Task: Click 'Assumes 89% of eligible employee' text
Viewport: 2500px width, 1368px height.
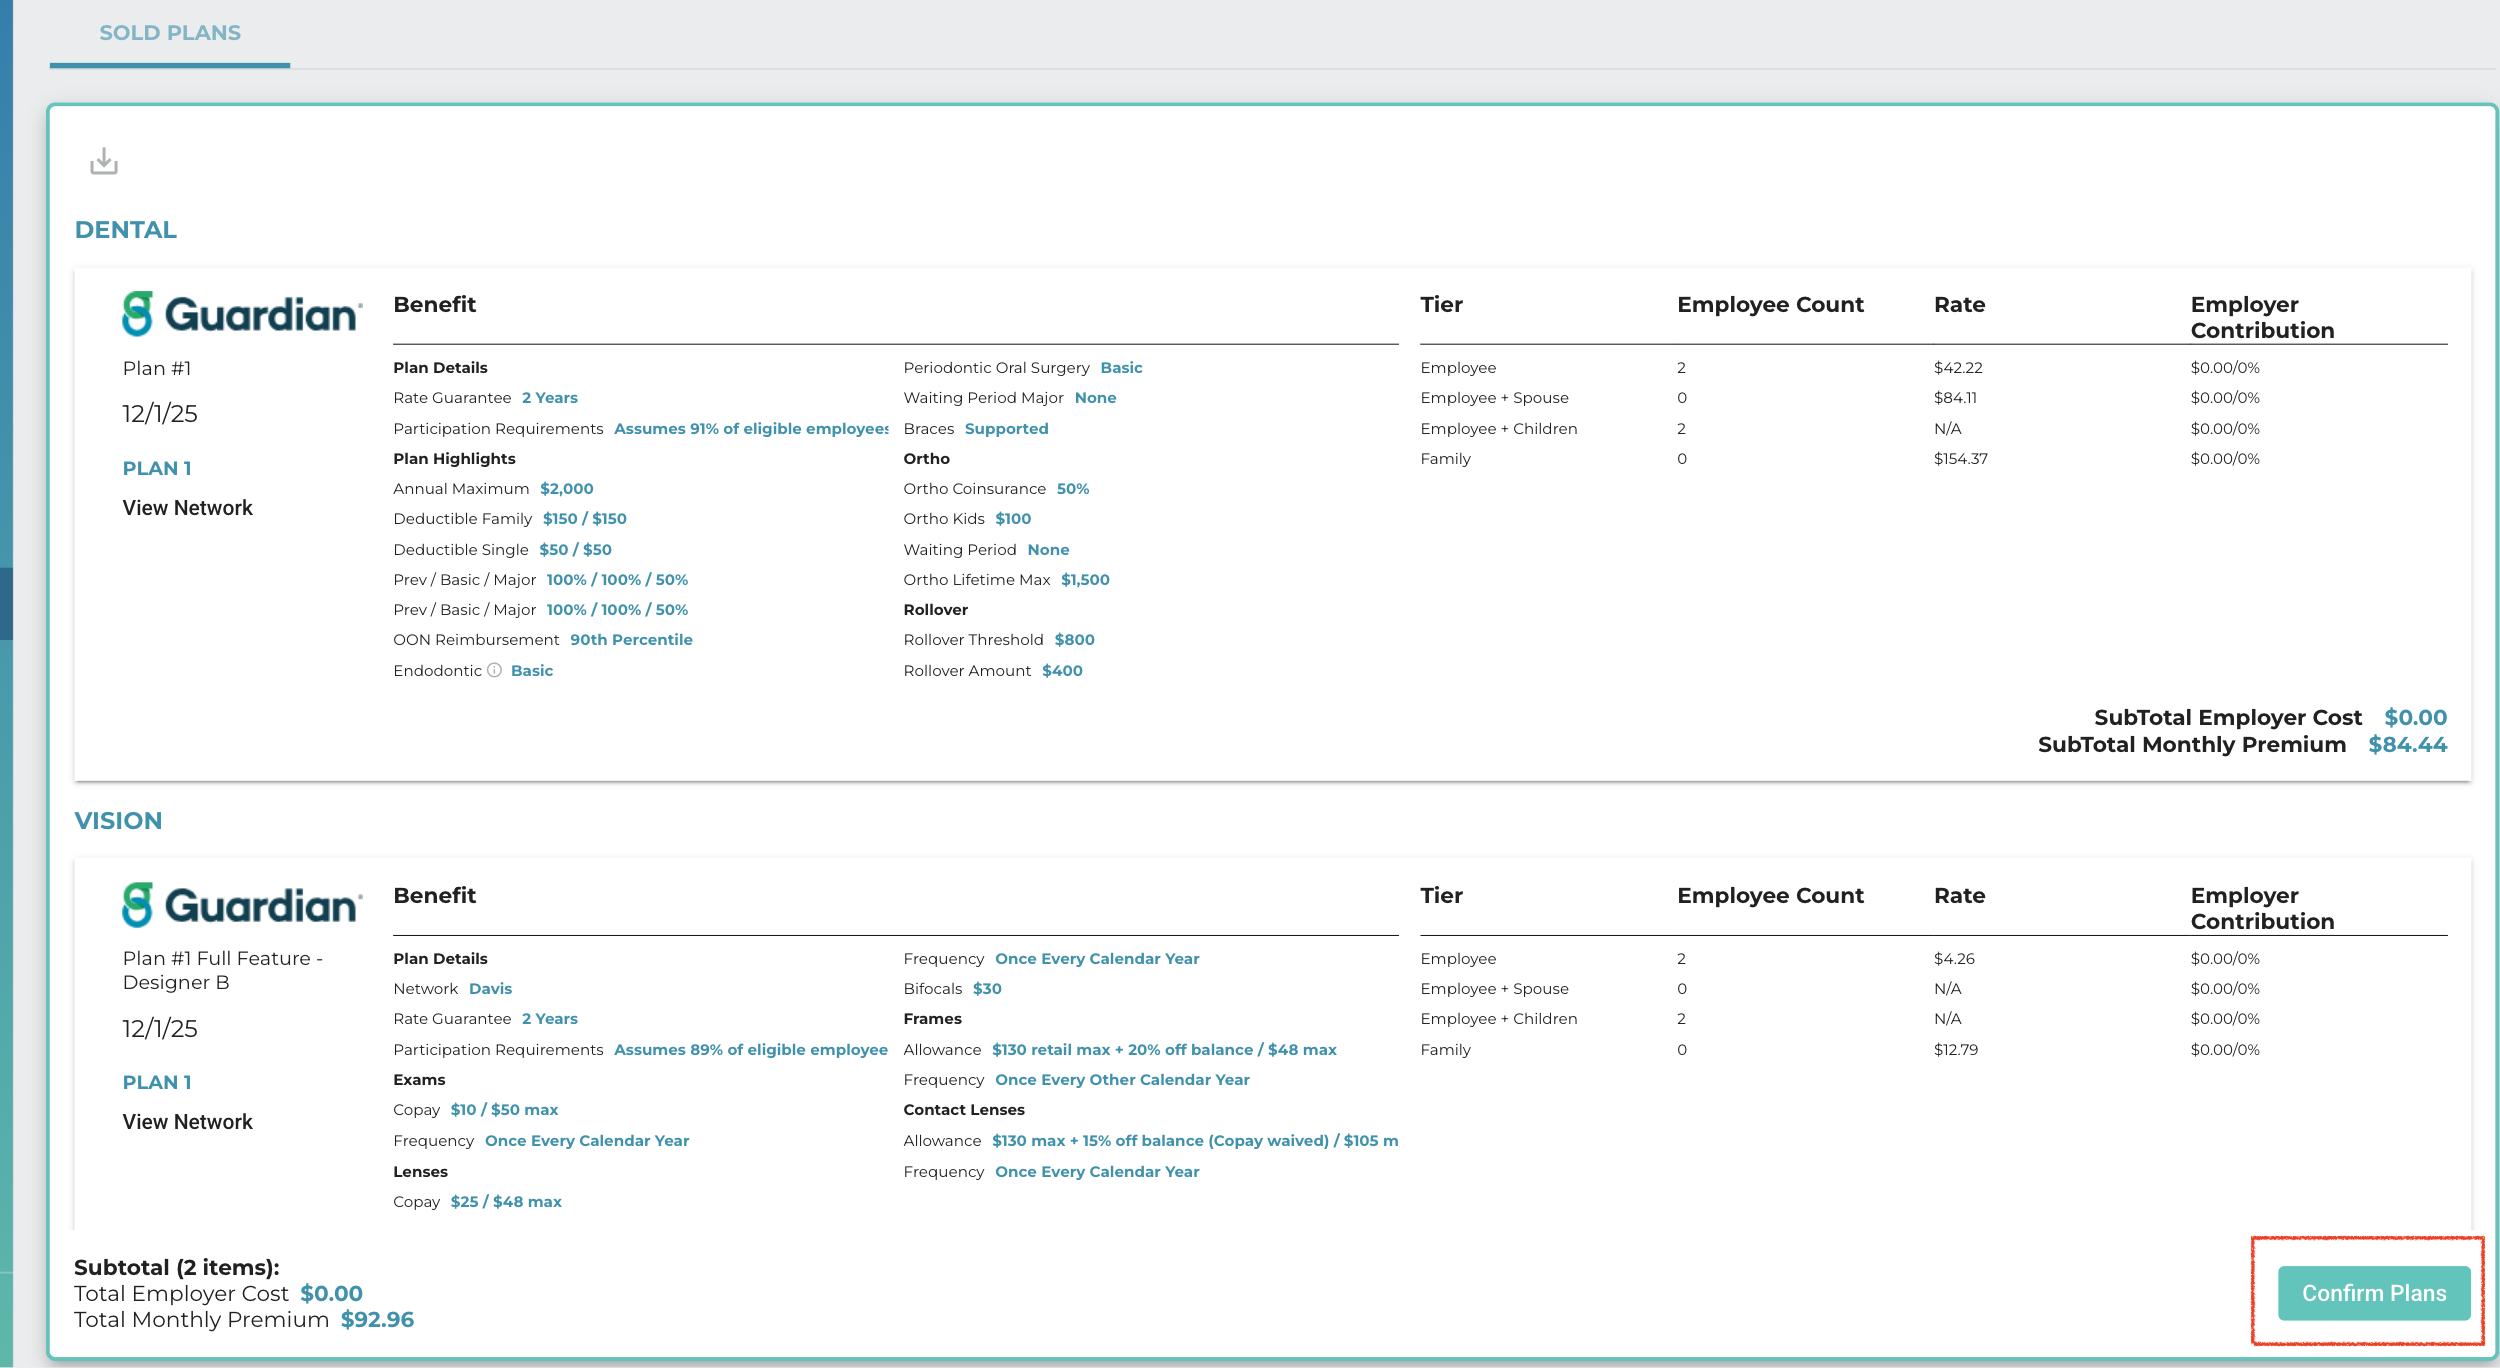Action: [x=751, y=1050]
